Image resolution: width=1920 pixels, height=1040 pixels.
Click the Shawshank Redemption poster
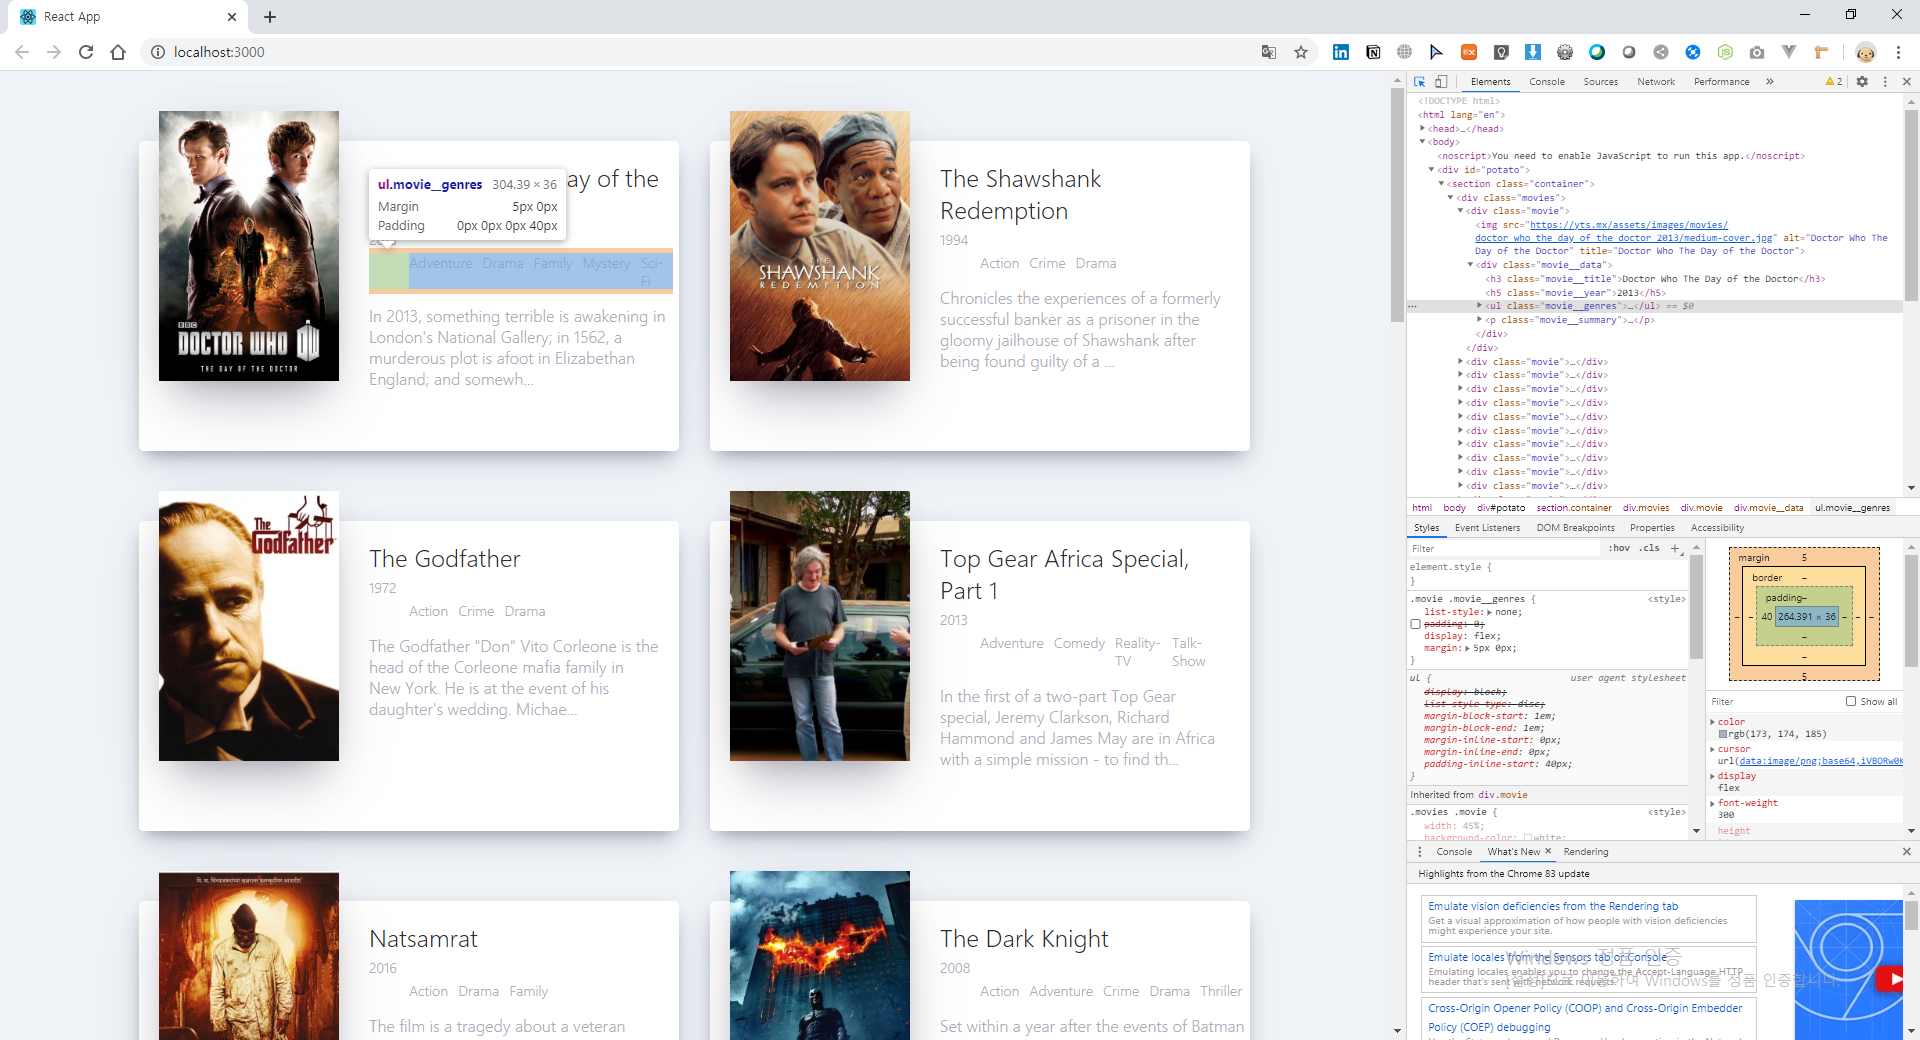(x=820, y=246)
